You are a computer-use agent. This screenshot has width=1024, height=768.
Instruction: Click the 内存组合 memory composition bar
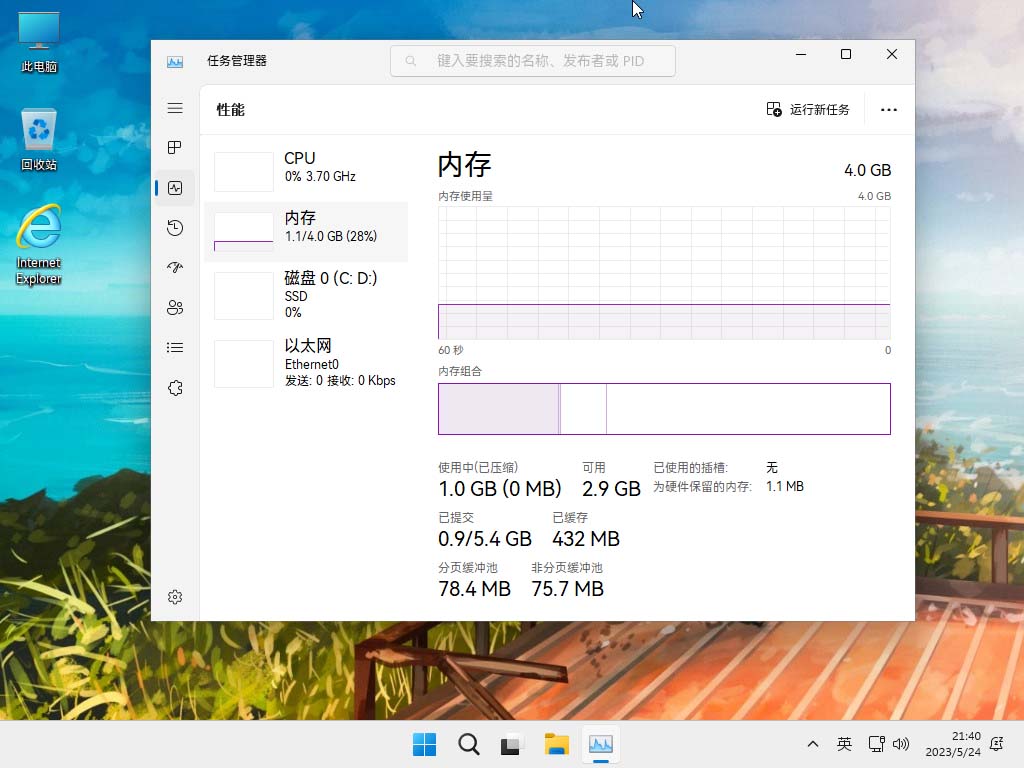[x=664, y=409]
